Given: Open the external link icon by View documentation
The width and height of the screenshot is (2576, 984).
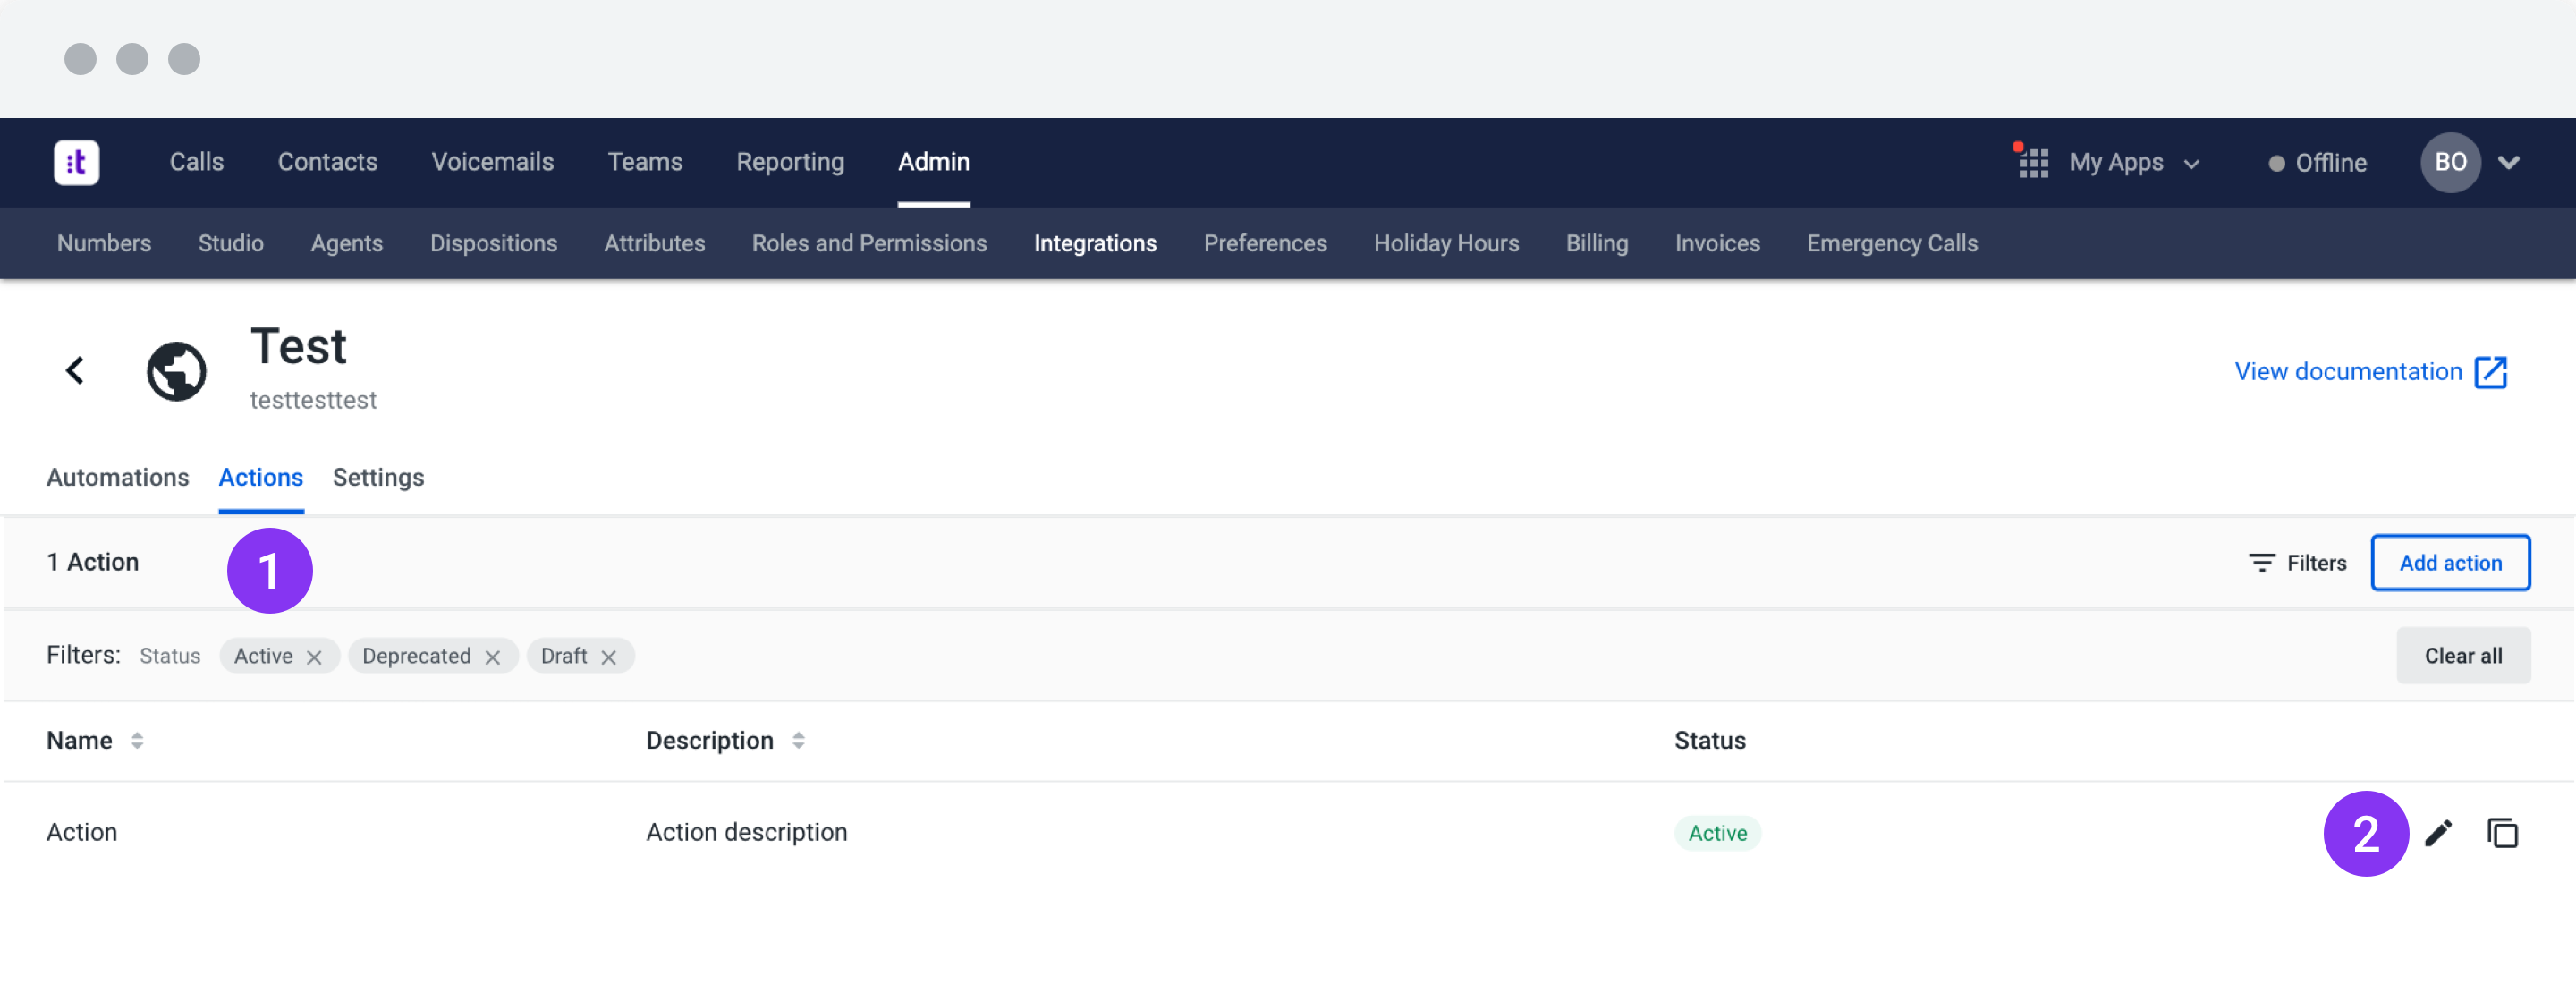Looking at the screenshot, I should (2490, 372).
